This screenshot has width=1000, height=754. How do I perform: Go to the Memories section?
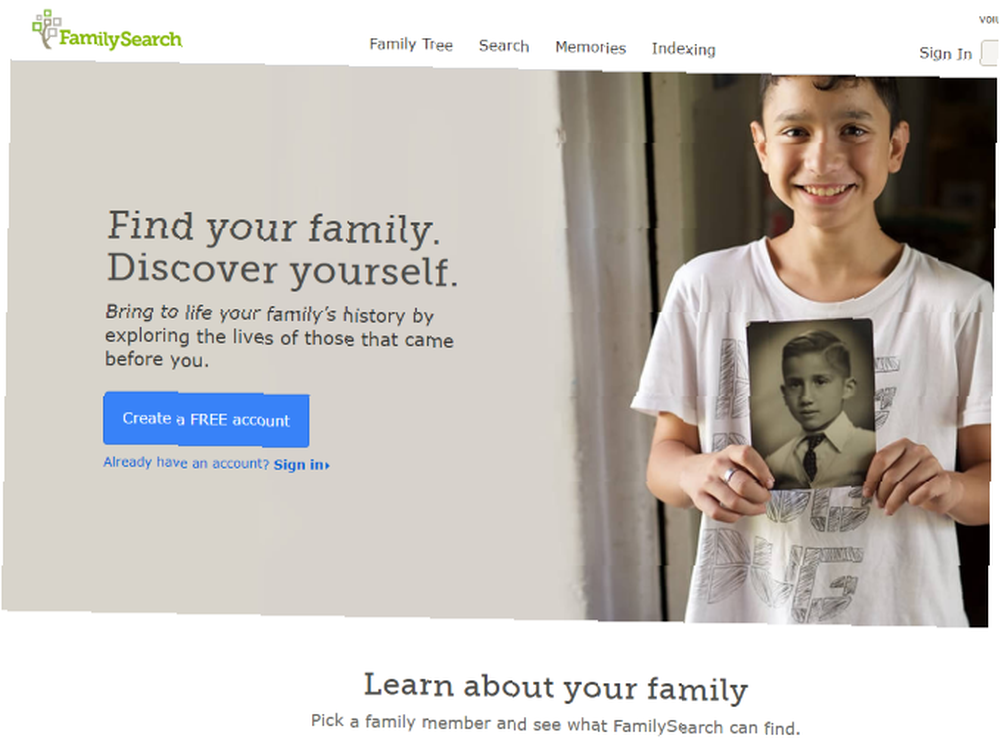591,48
